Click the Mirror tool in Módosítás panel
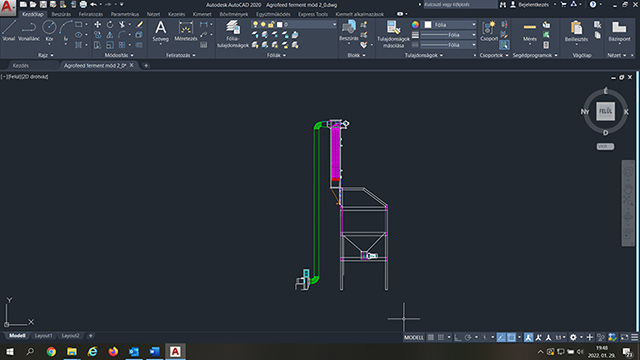The height and width of the screenshot is (360, 640). point(110,35)
